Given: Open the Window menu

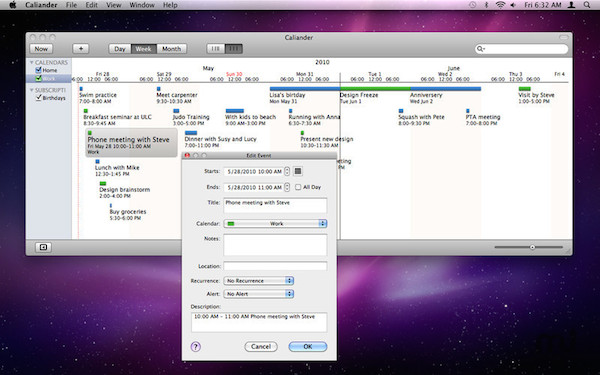Looking at the screenshot, I should coord(142,5).
